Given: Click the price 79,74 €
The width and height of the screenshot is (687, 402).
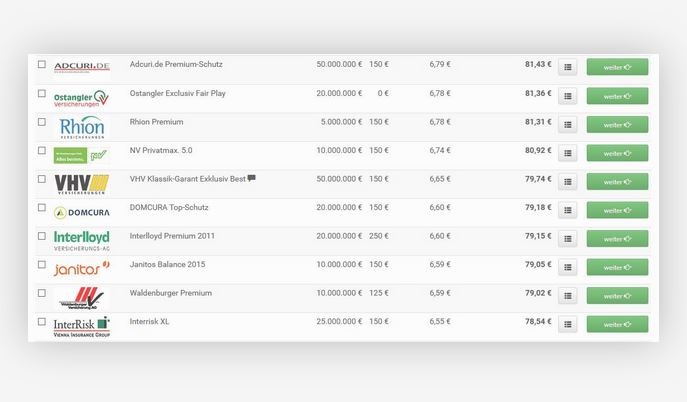Looking at the screenshot, I should (538, 179).
